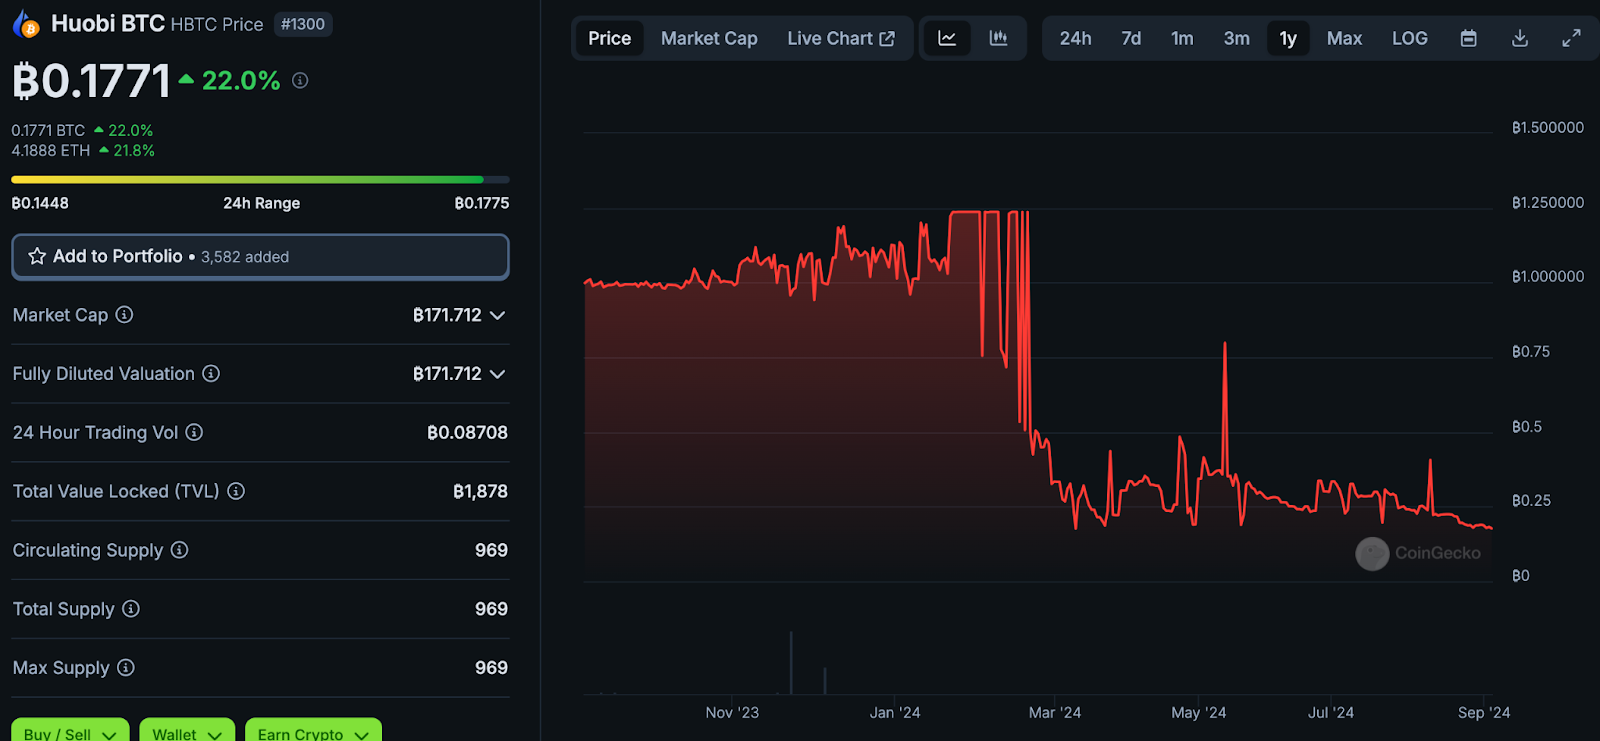Open the calendar date range picker icon
This screenshot has height=741, width=1600.
pos(1468,38)
